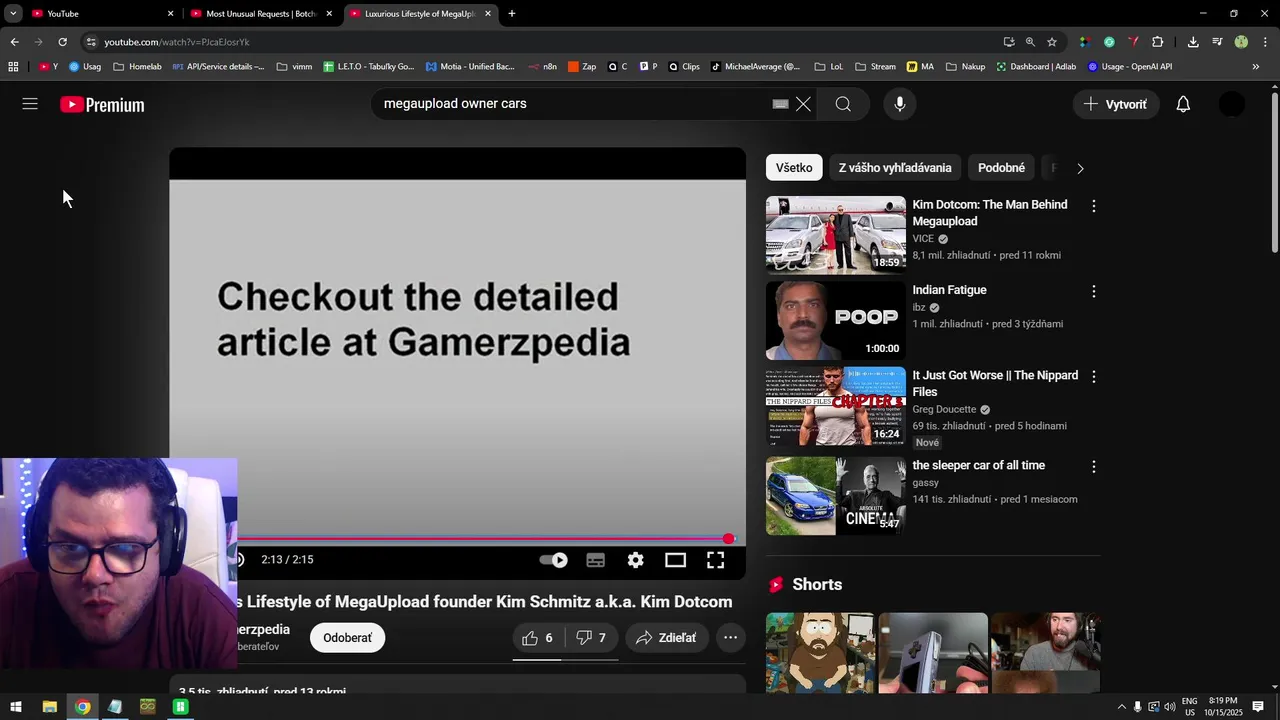Viewport: 1280px width, 720px height.
Task: Show more filter chips with the arrow
Action: click(1080, 168)
